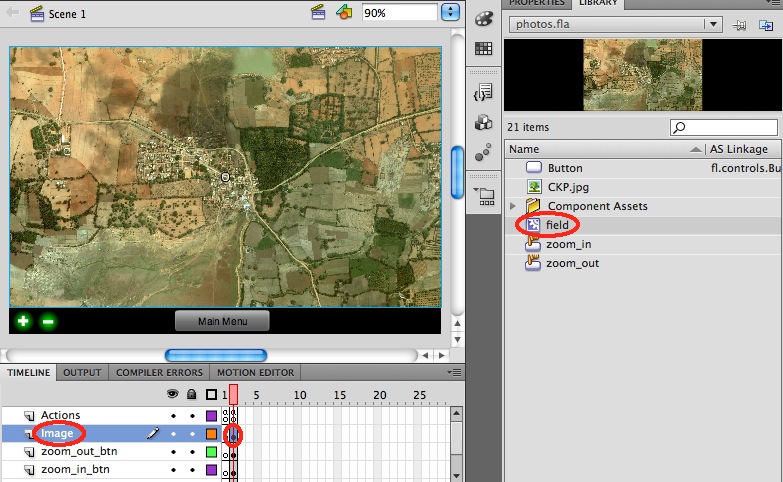The height and width of the screenshot is (482, 783).
Task: Click the Component Assets folder icon
Action: click(533, 205)
